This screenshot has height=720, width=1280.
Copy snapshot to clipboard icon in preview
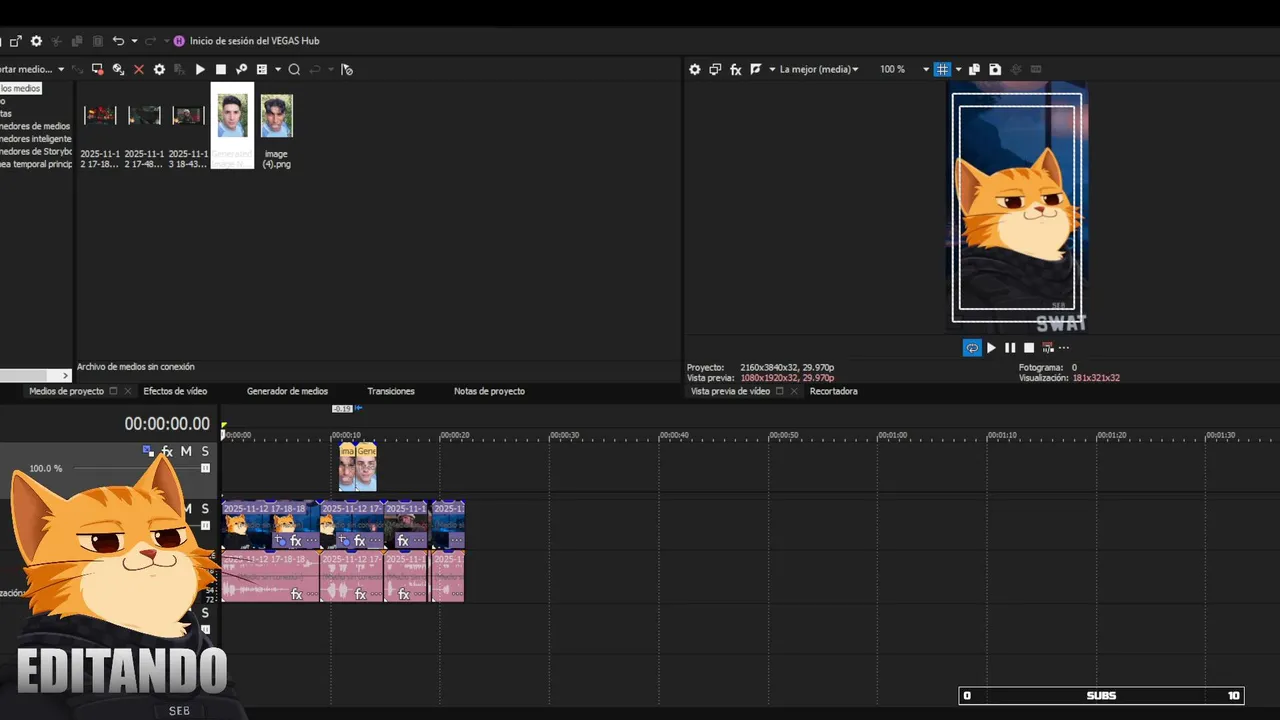click(974, 69)
